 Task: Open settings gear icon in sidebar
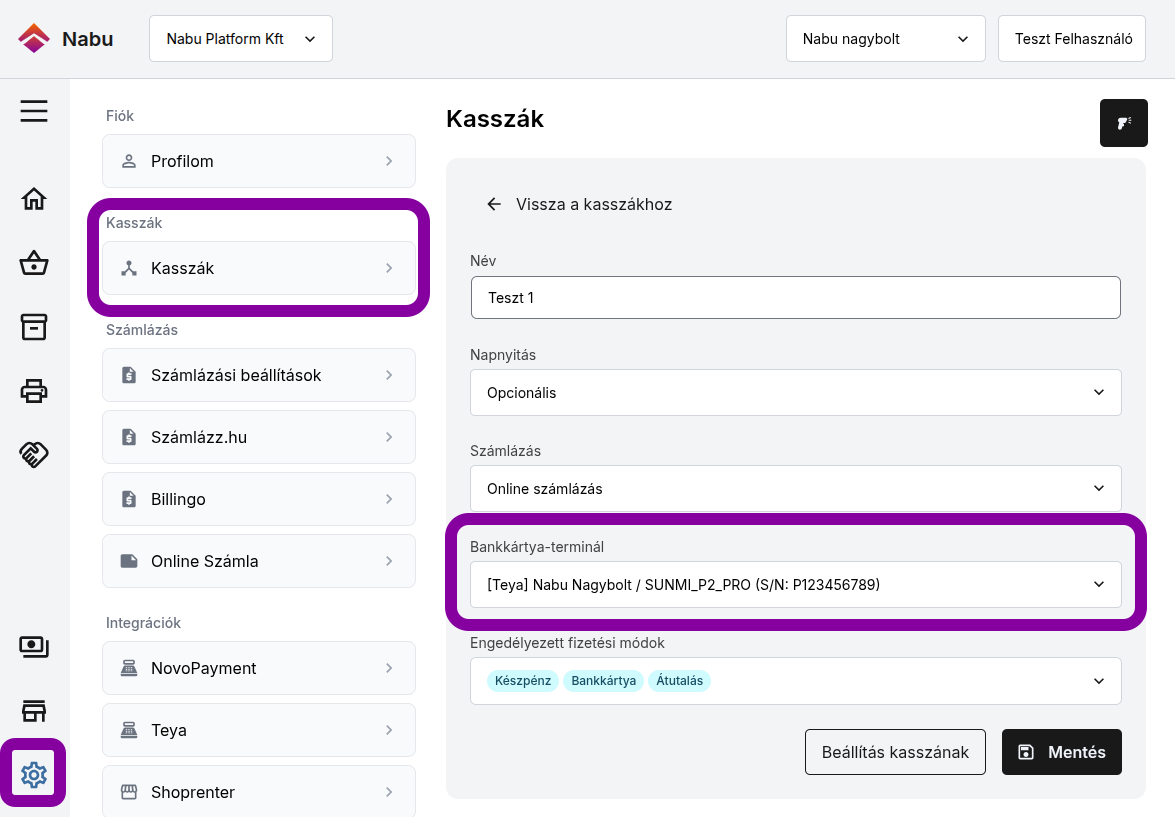pos(34,774)
